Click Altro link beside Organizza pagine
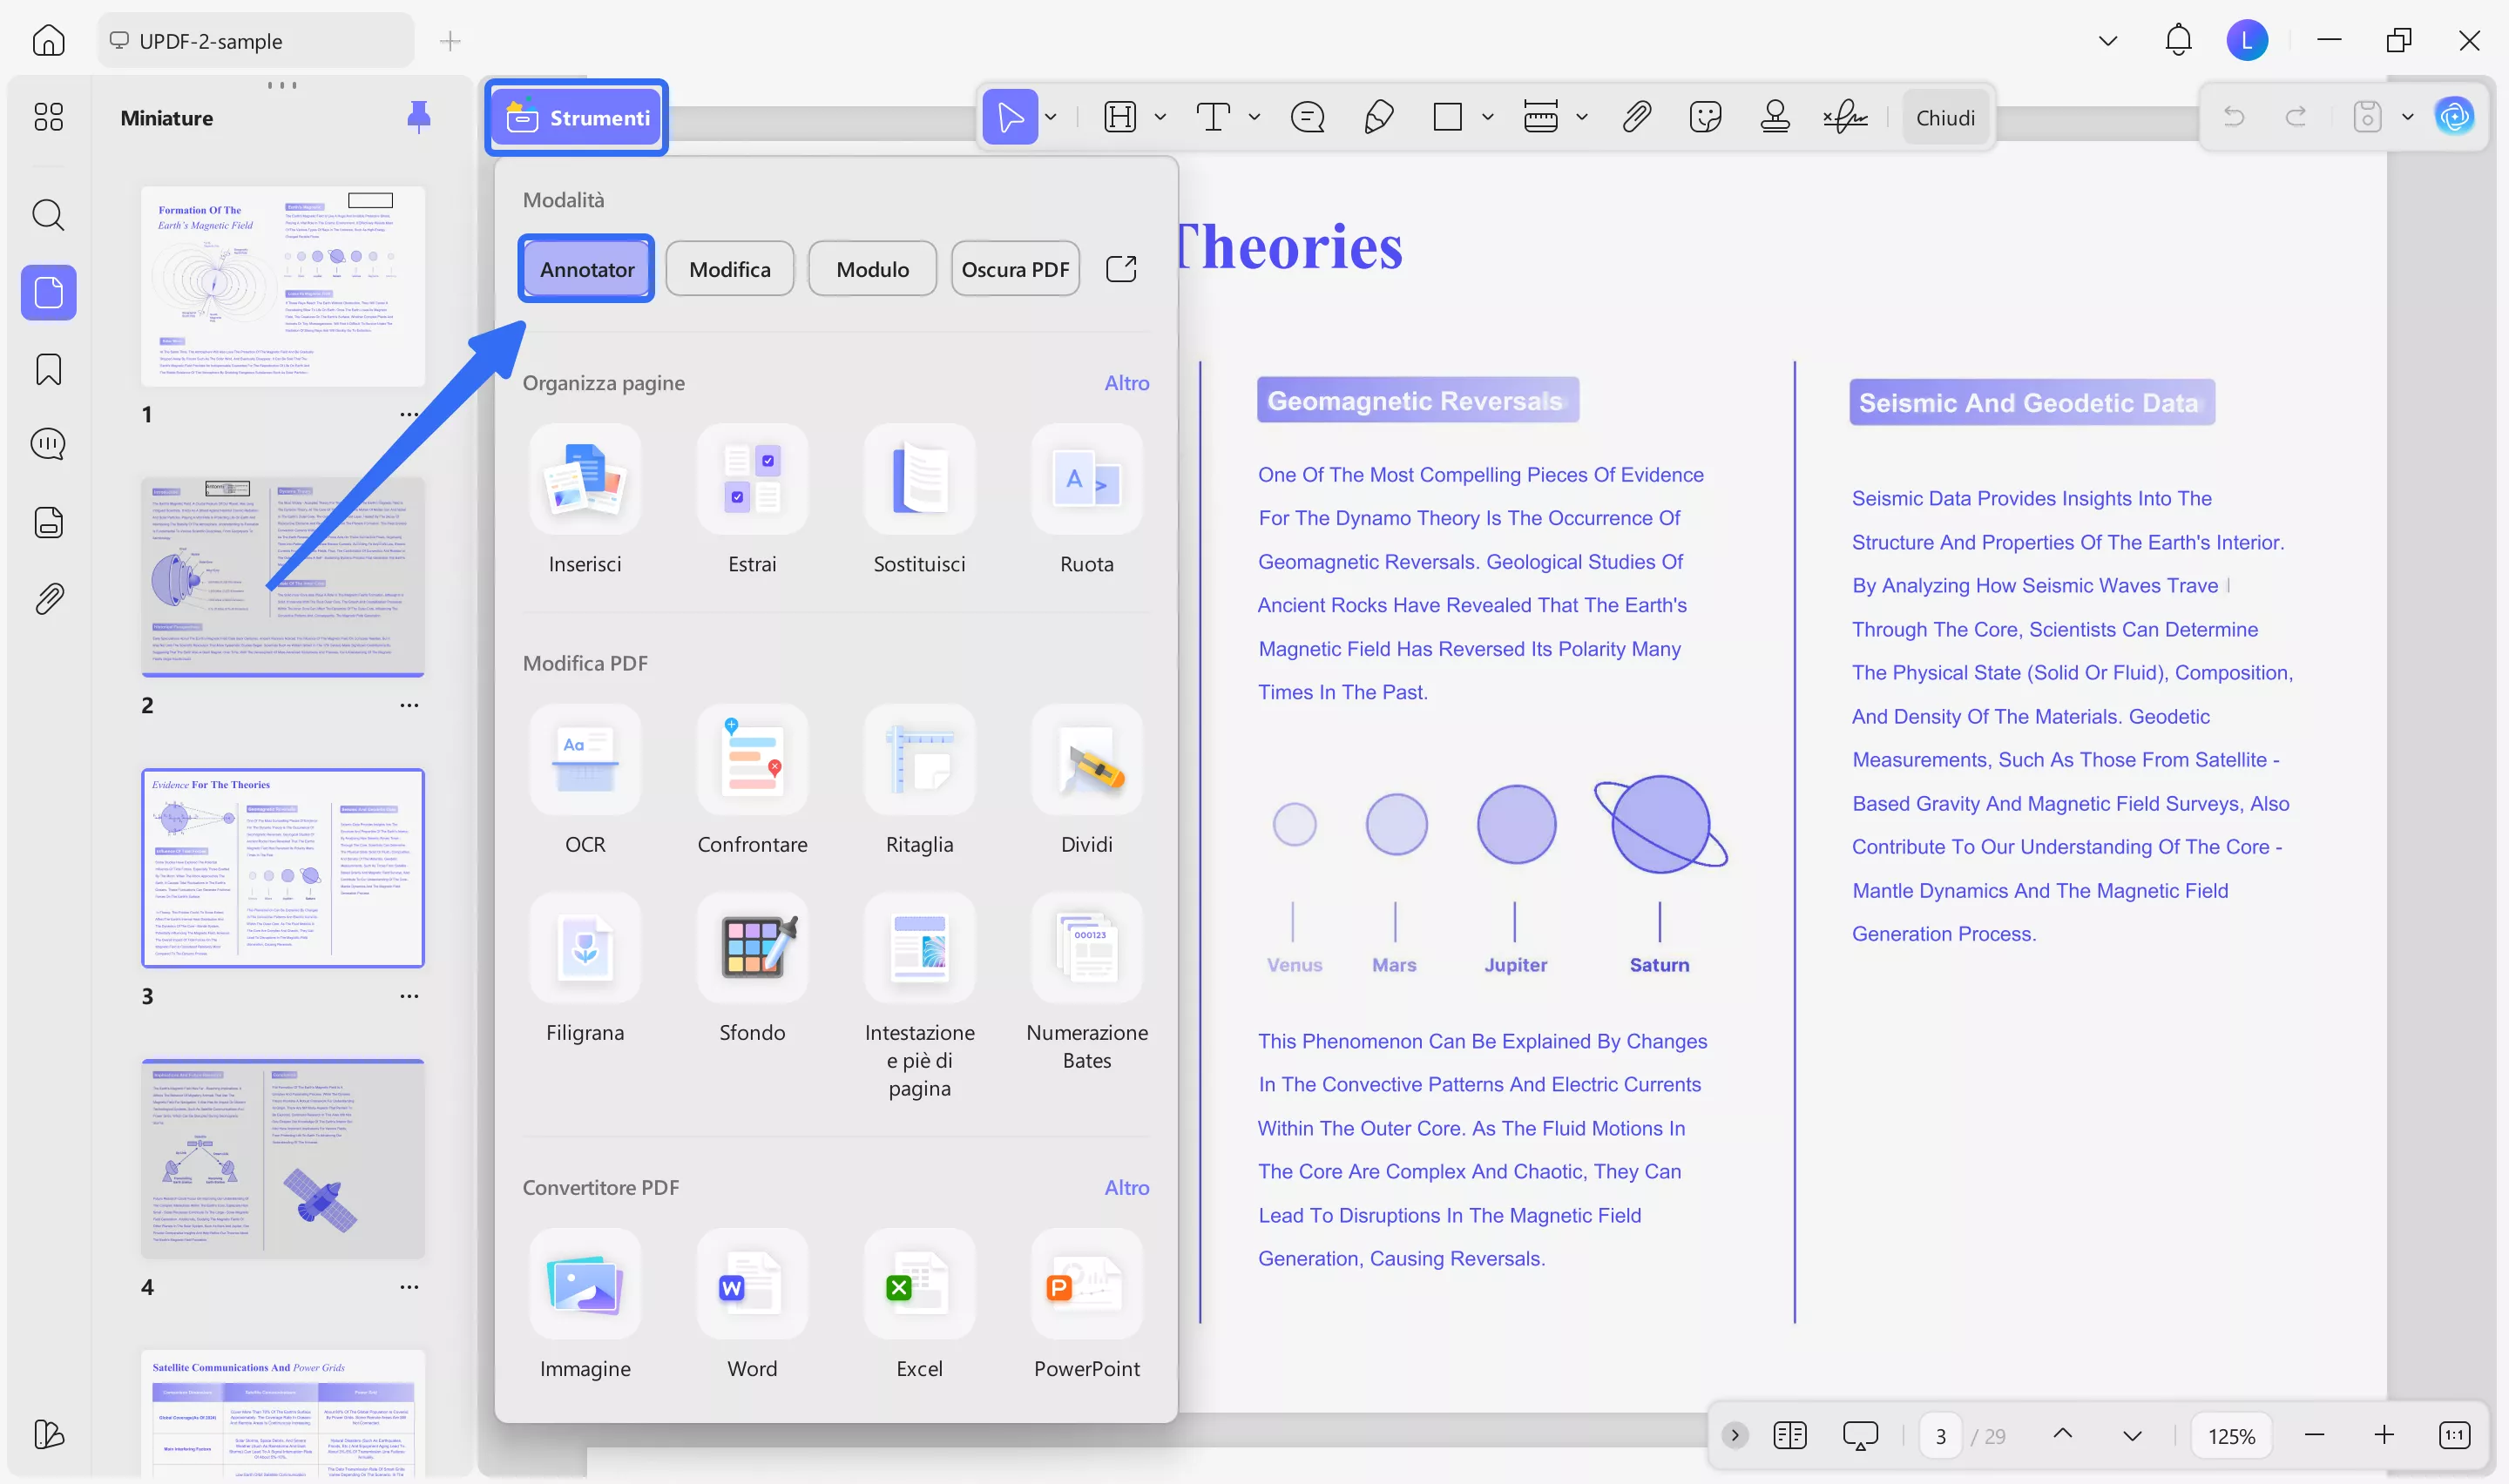The height and width of the screenshot is (1484, 2509). 1126,383
